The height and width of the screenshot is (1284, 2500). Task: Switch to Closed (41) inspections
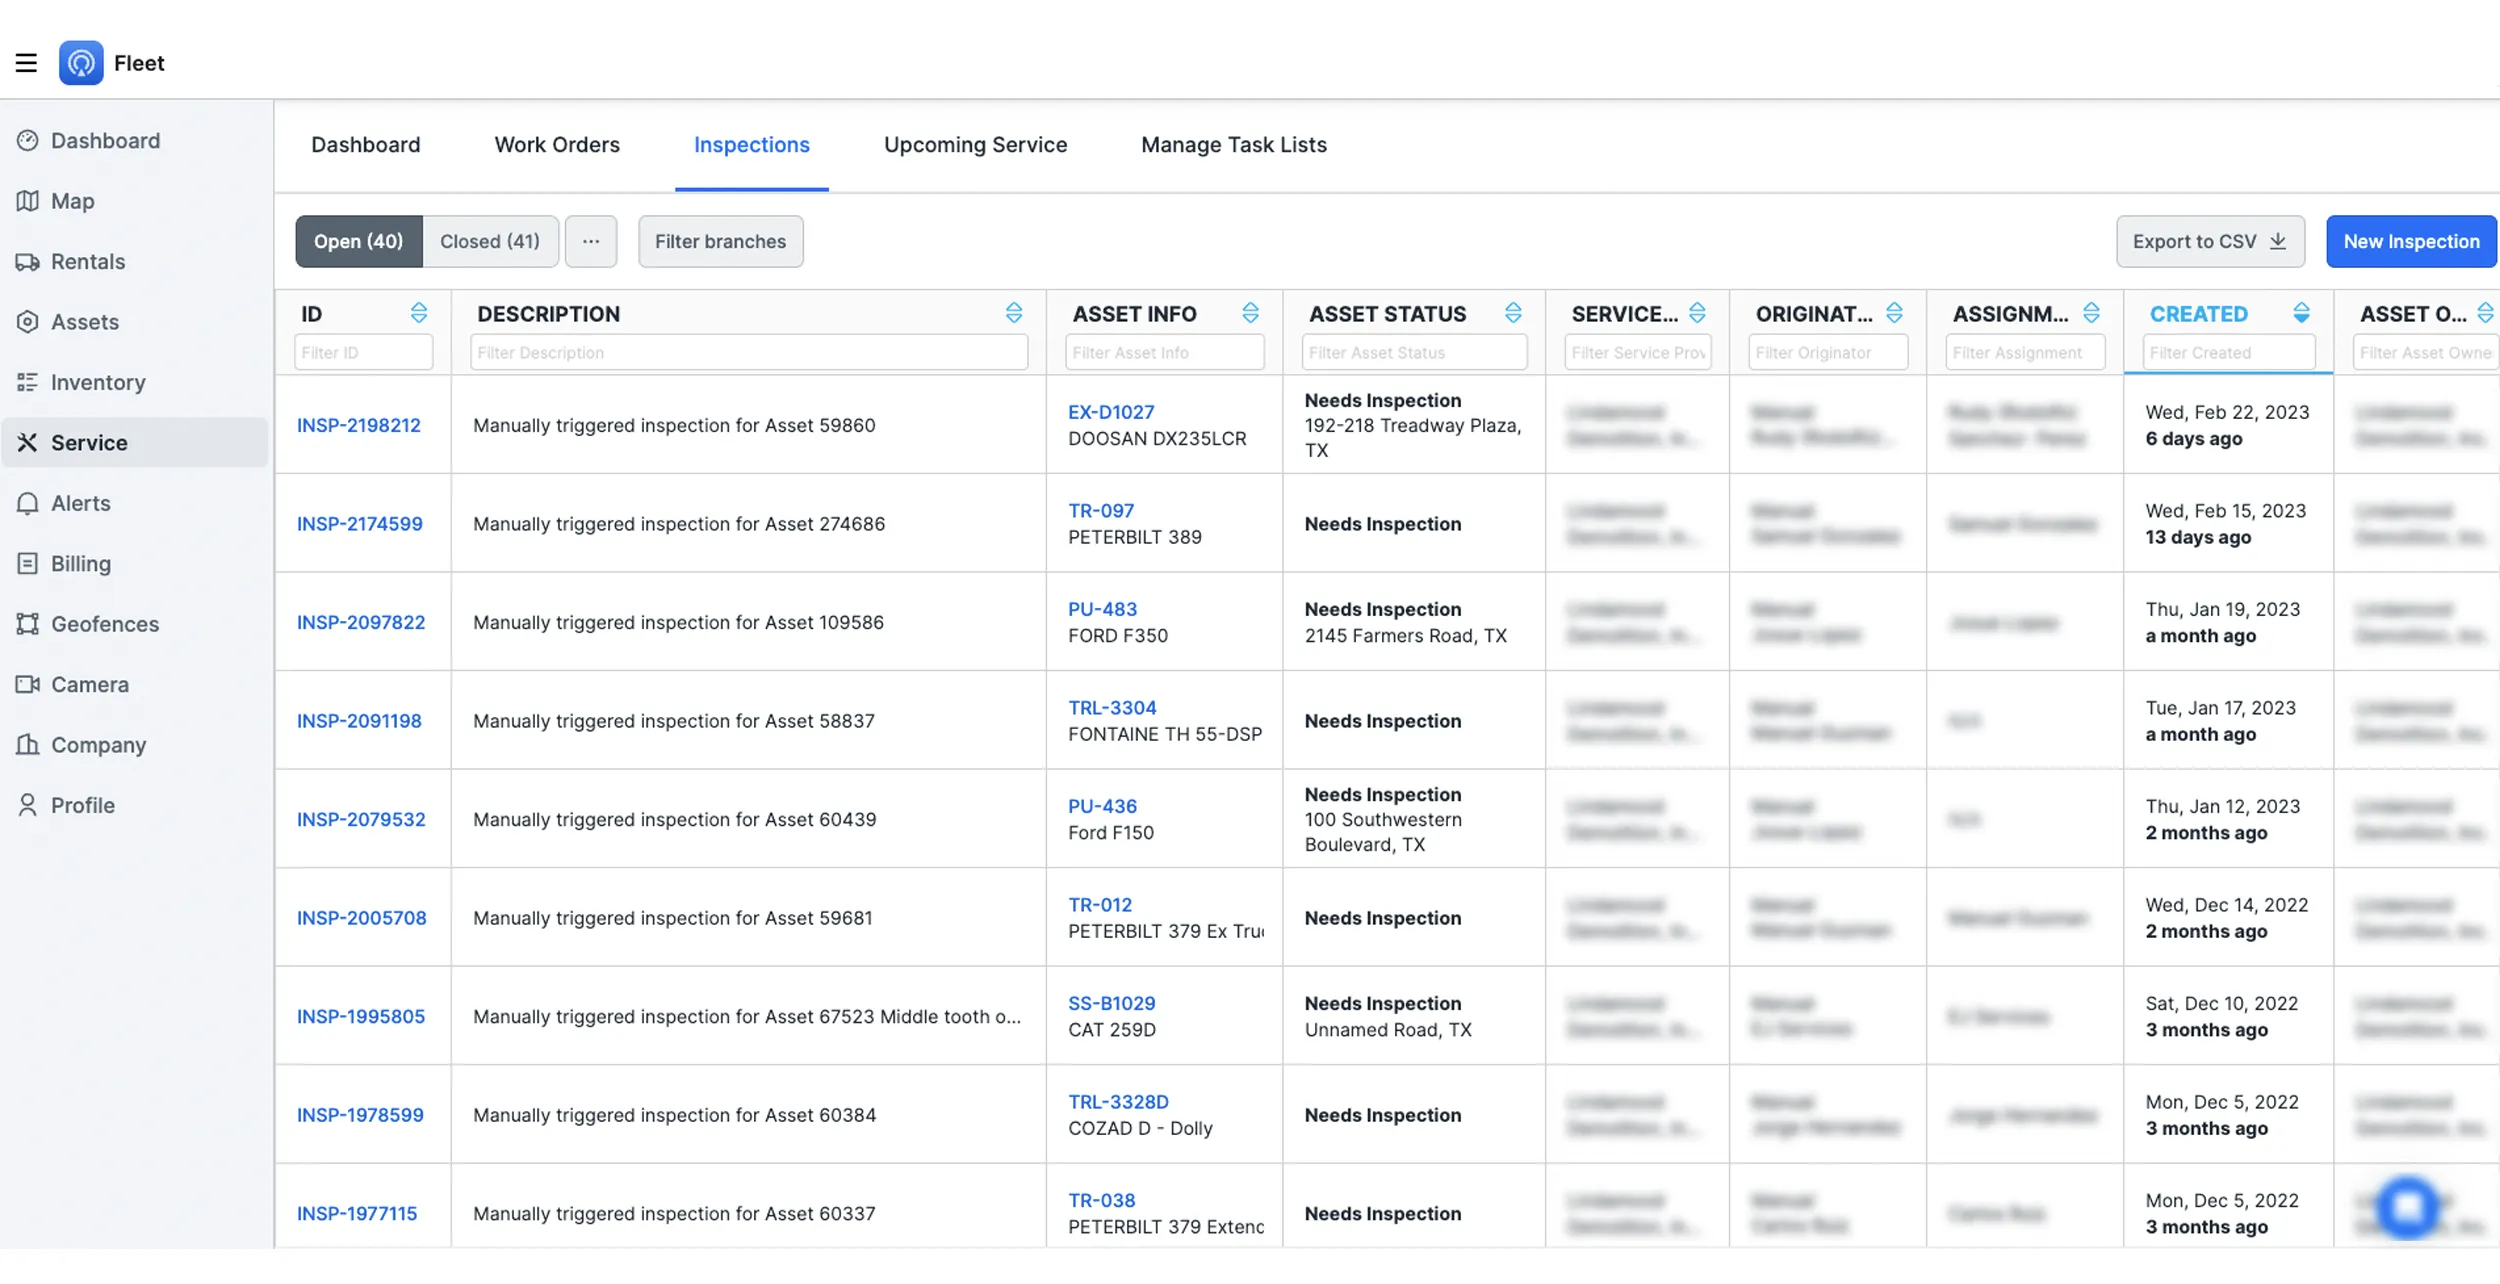[x=489, y=241]
